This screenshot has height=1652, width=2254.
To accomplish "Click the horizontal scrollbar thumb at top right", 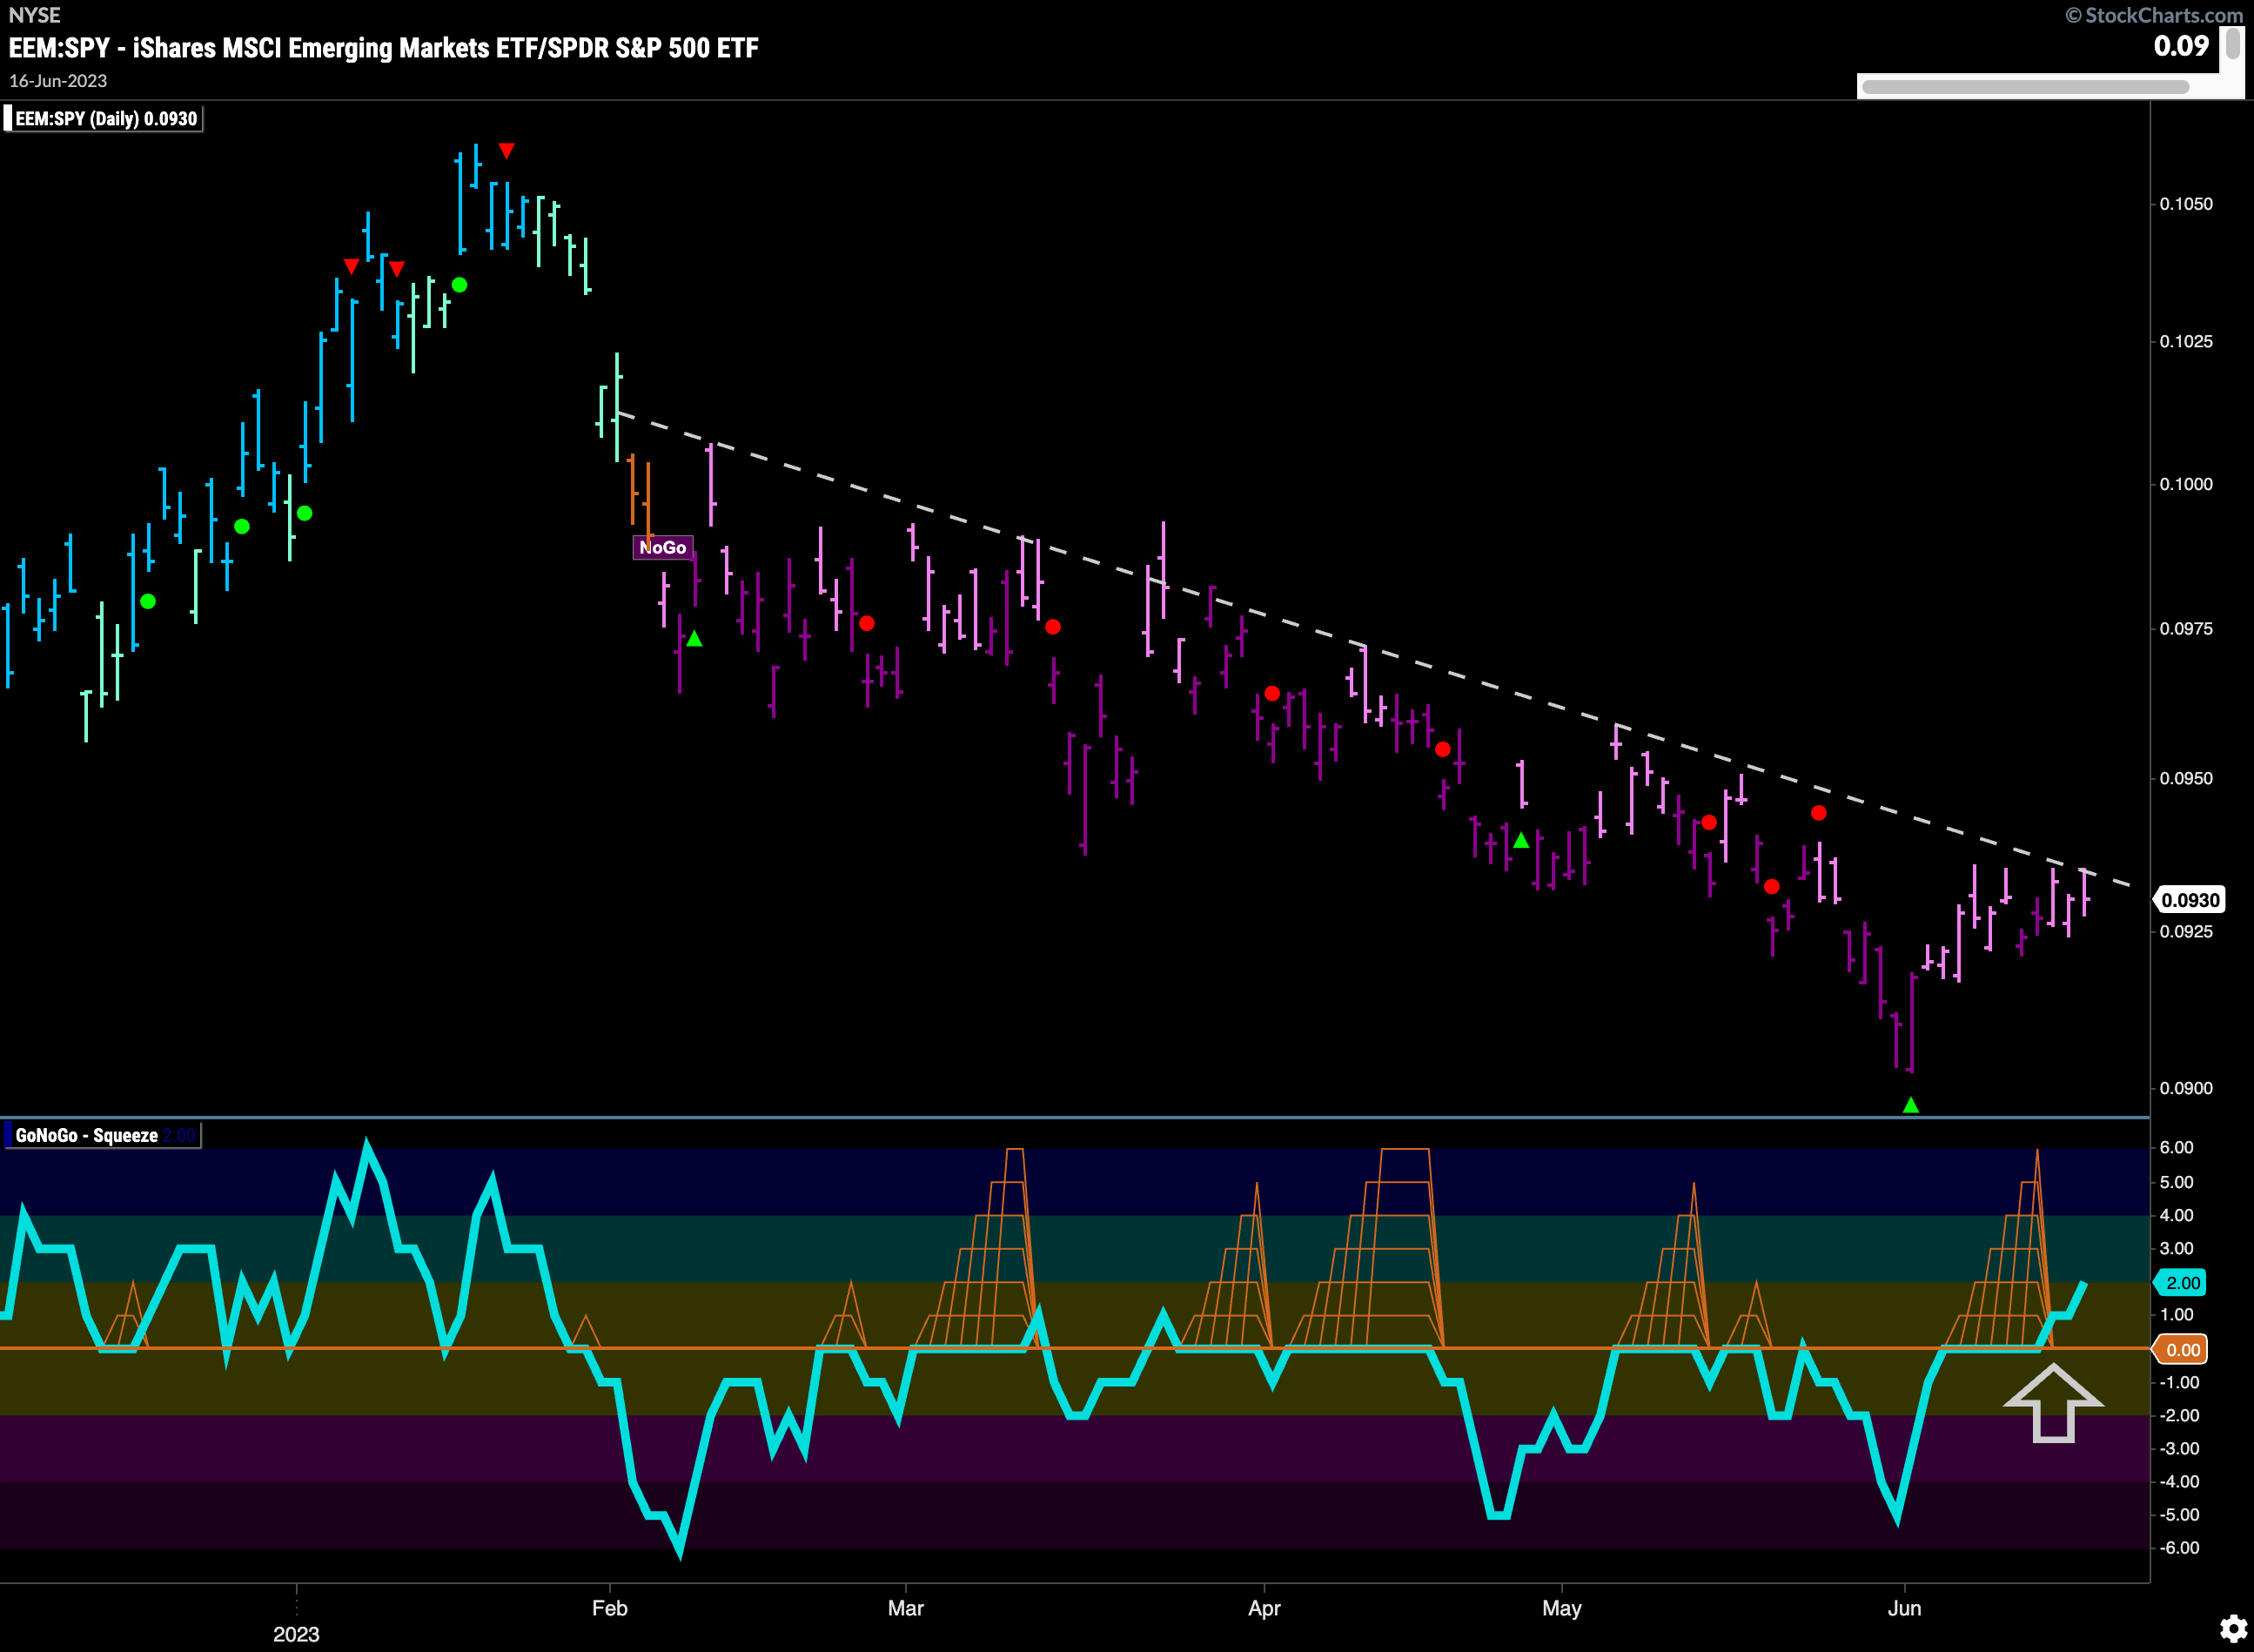I will [x=2025, y=87].
